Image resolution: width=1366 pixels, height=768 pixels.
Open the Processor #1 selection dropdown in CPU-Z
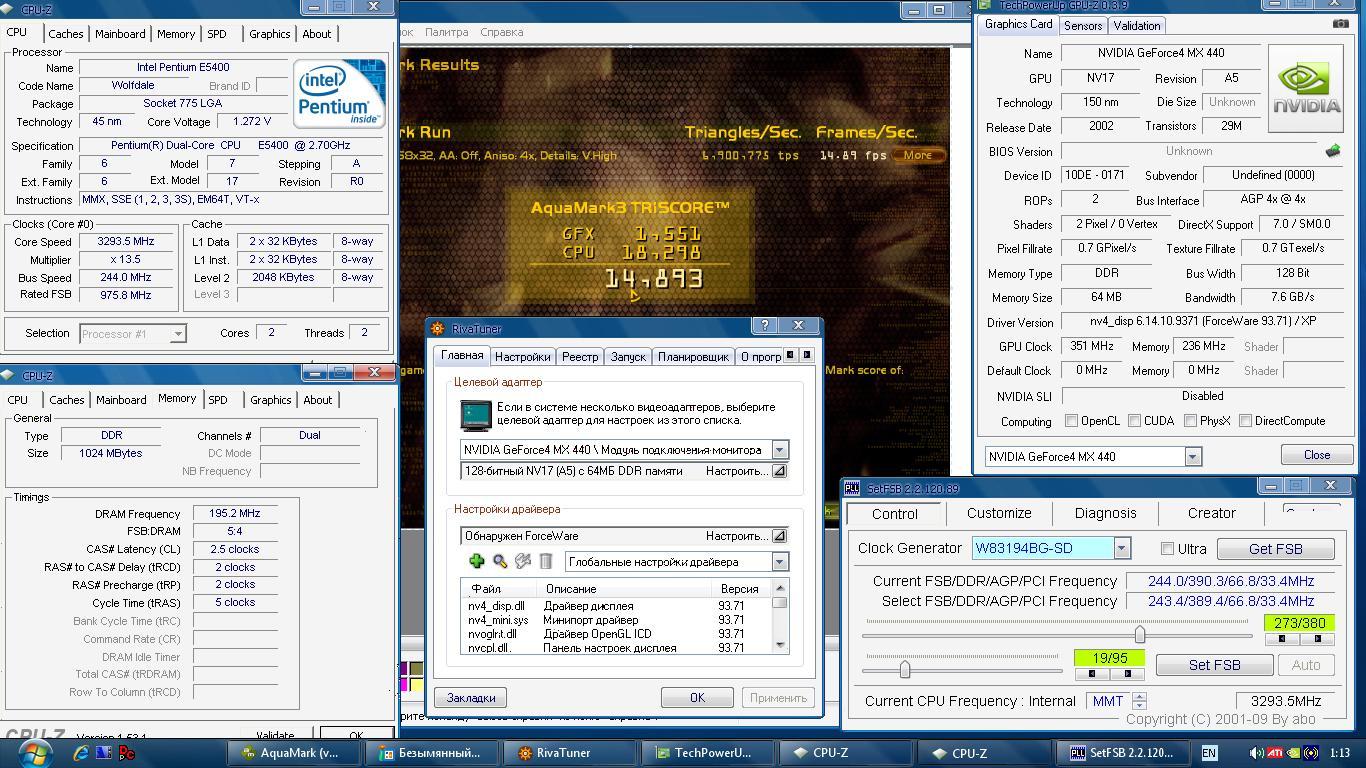click(x=177, y=334)
